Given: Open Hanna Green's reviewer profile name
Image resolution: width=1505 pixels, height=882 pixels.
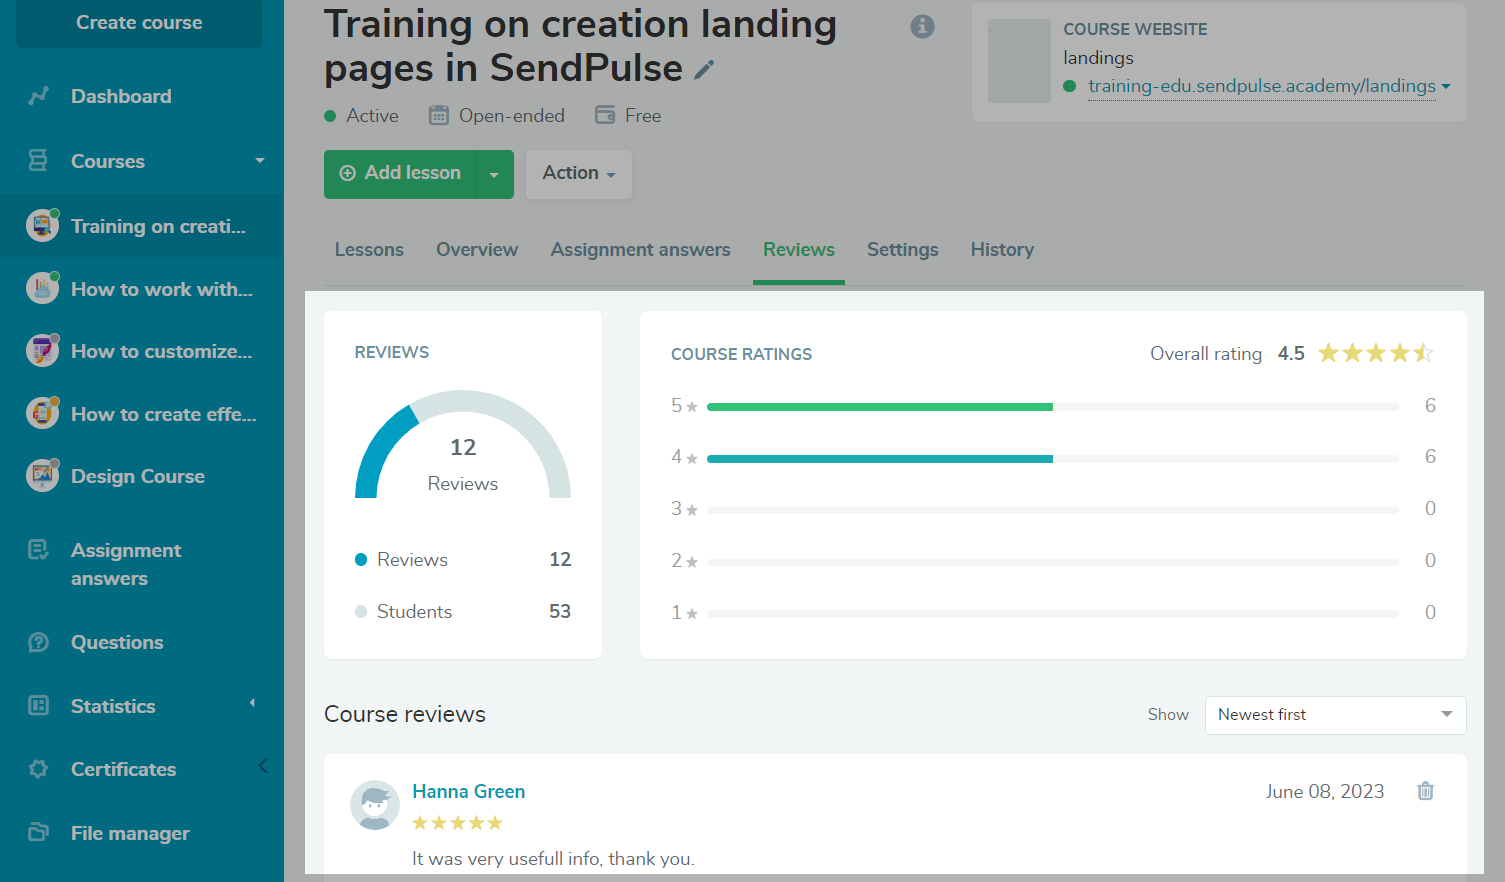Looking at the screenshot, I should 468,791.
